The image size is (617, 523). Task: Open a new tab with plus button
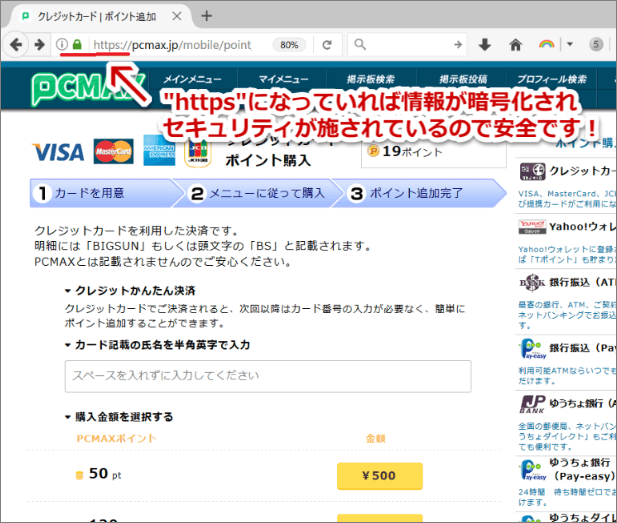tap(207, 16)
